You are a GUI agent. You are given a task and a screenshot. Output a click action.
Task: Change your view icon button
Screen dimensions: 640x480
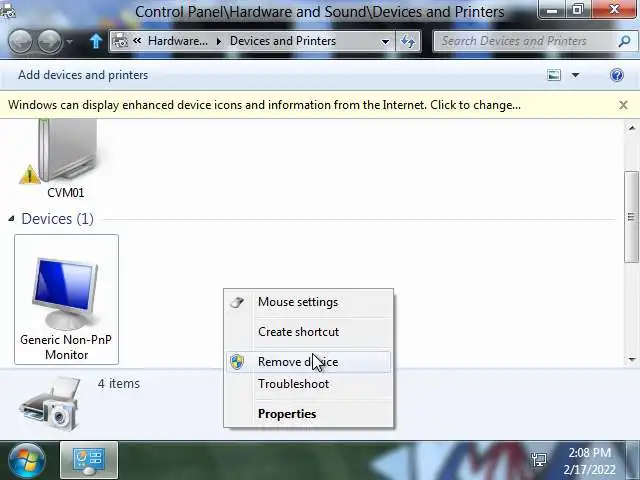click(554, 75)
